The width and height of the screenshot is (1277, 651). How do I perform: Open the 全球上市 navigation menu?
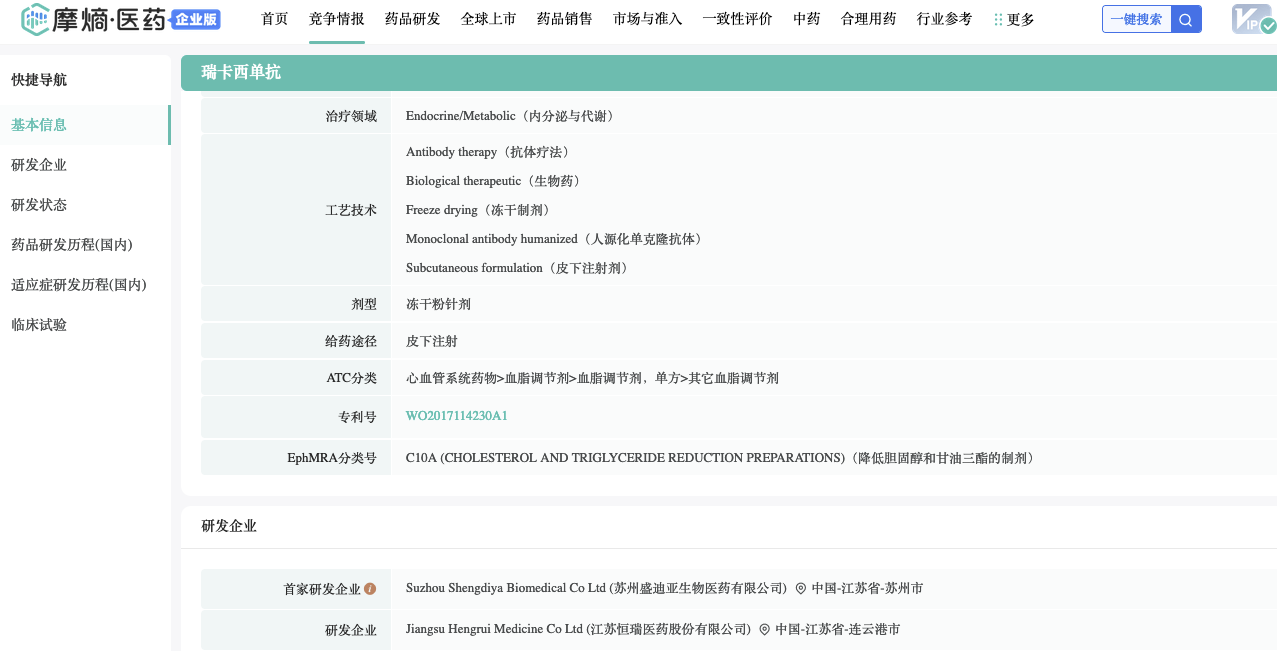pyautogui.click(x=489, y=19)
